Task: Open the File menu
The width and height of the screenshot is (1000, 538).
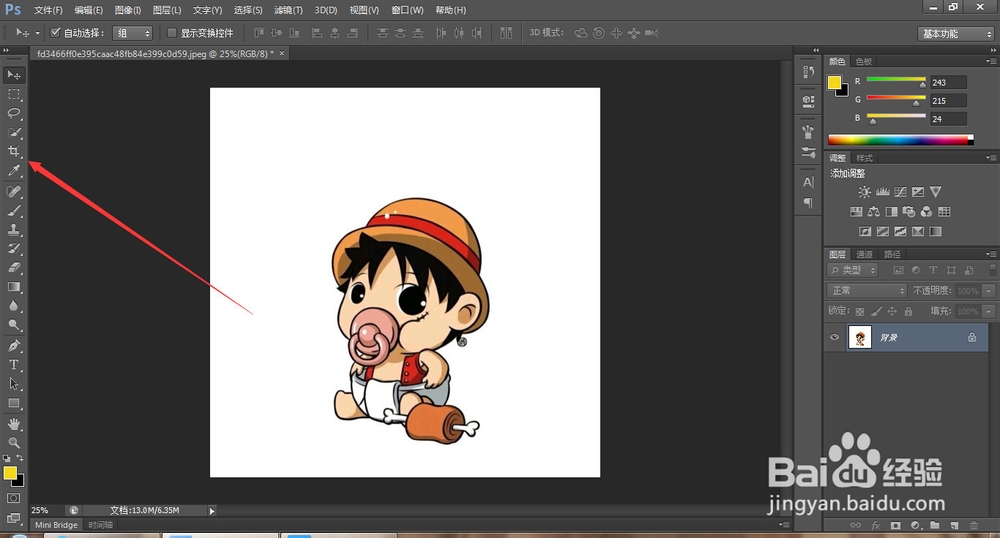Action: [48, 10]
